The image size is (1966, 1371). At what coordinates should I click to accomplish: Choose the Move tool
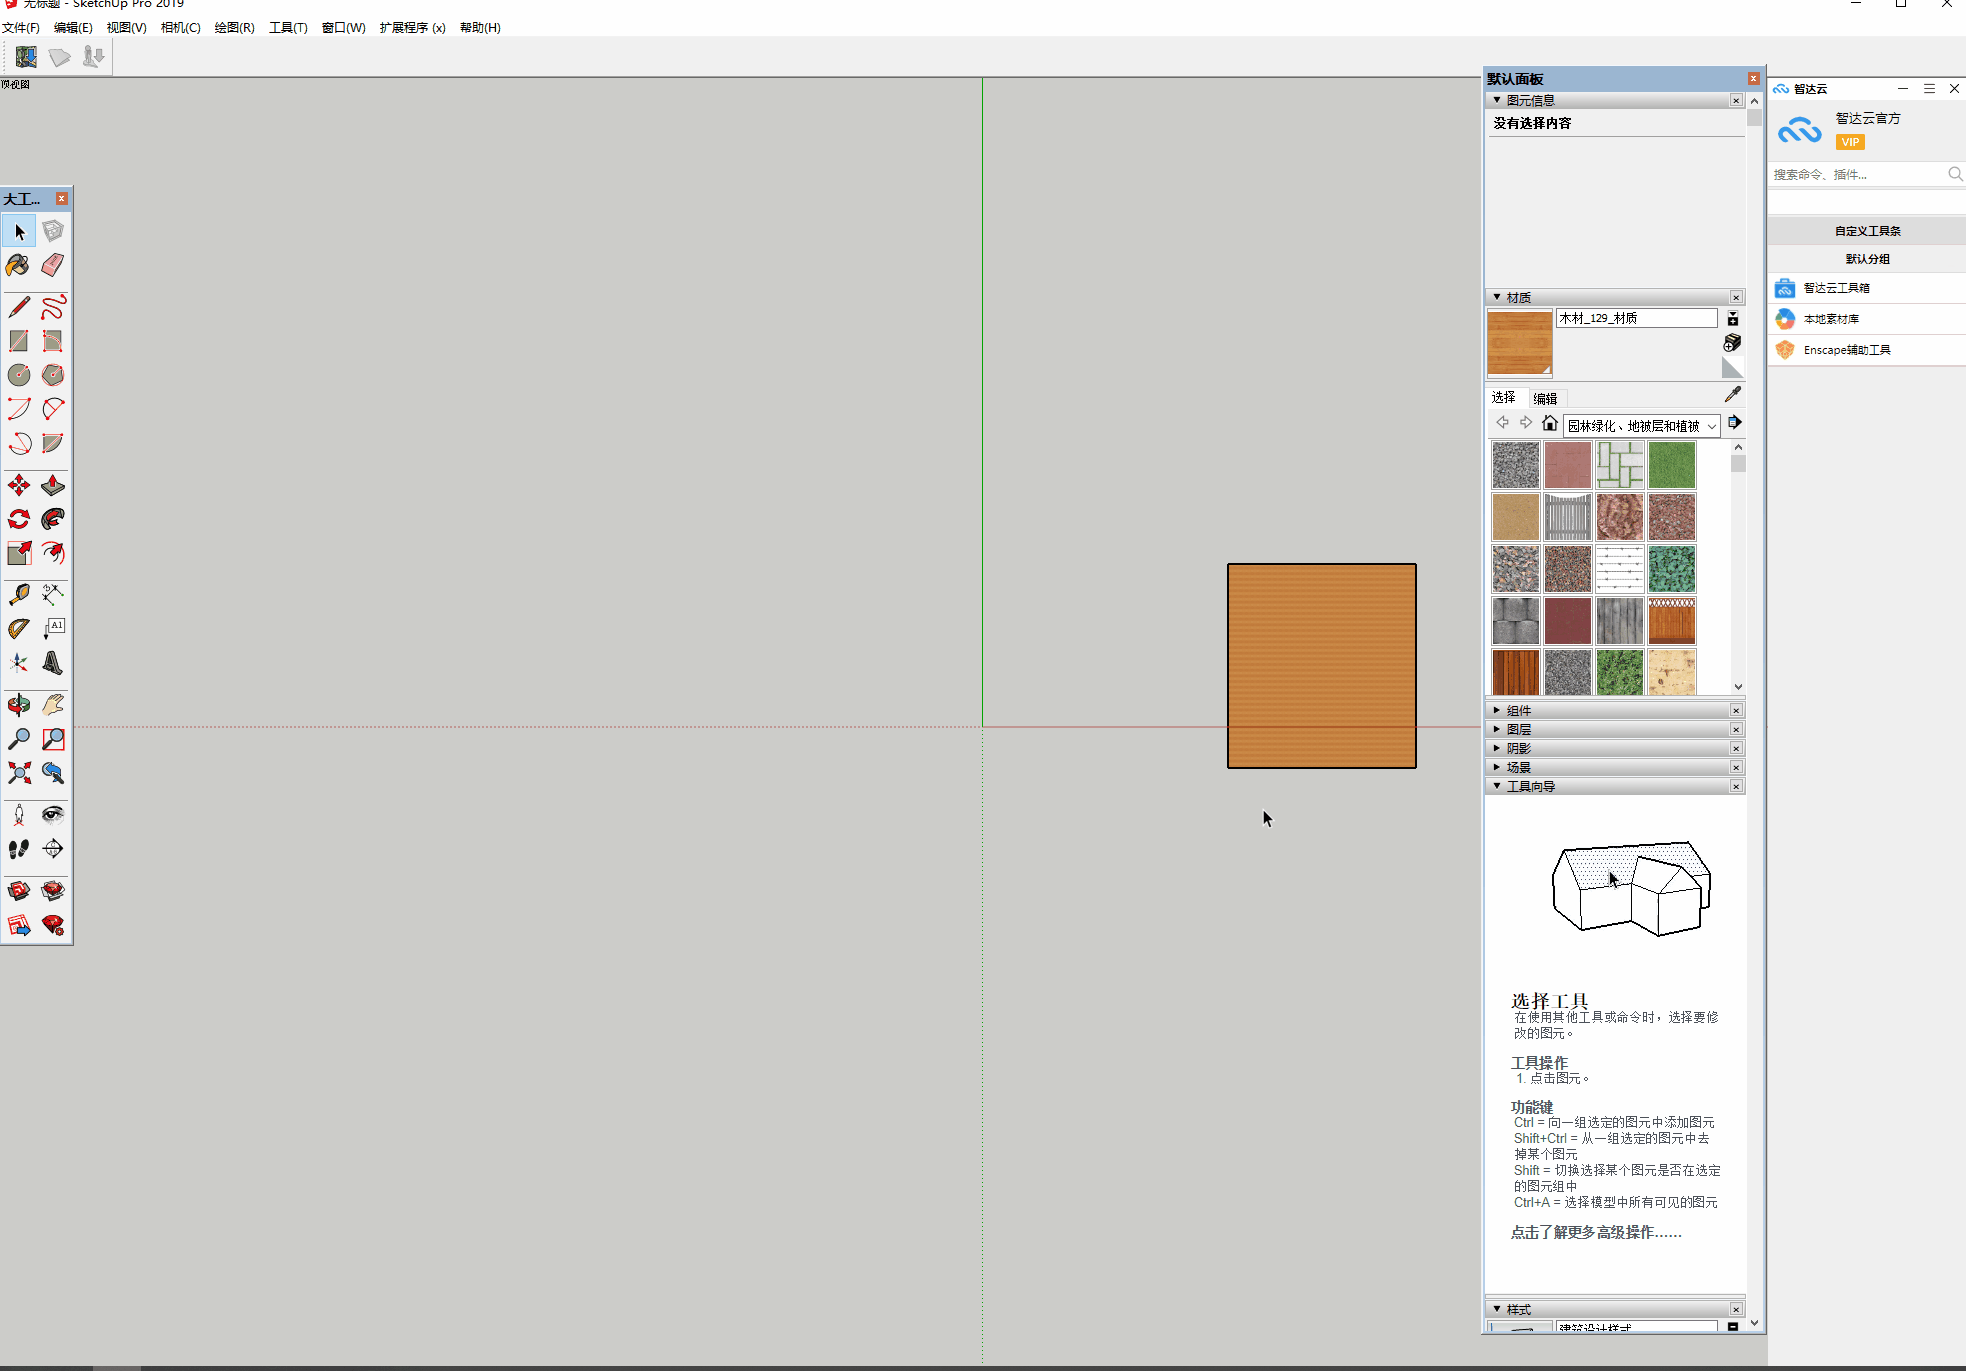click(x=18, y=486)
